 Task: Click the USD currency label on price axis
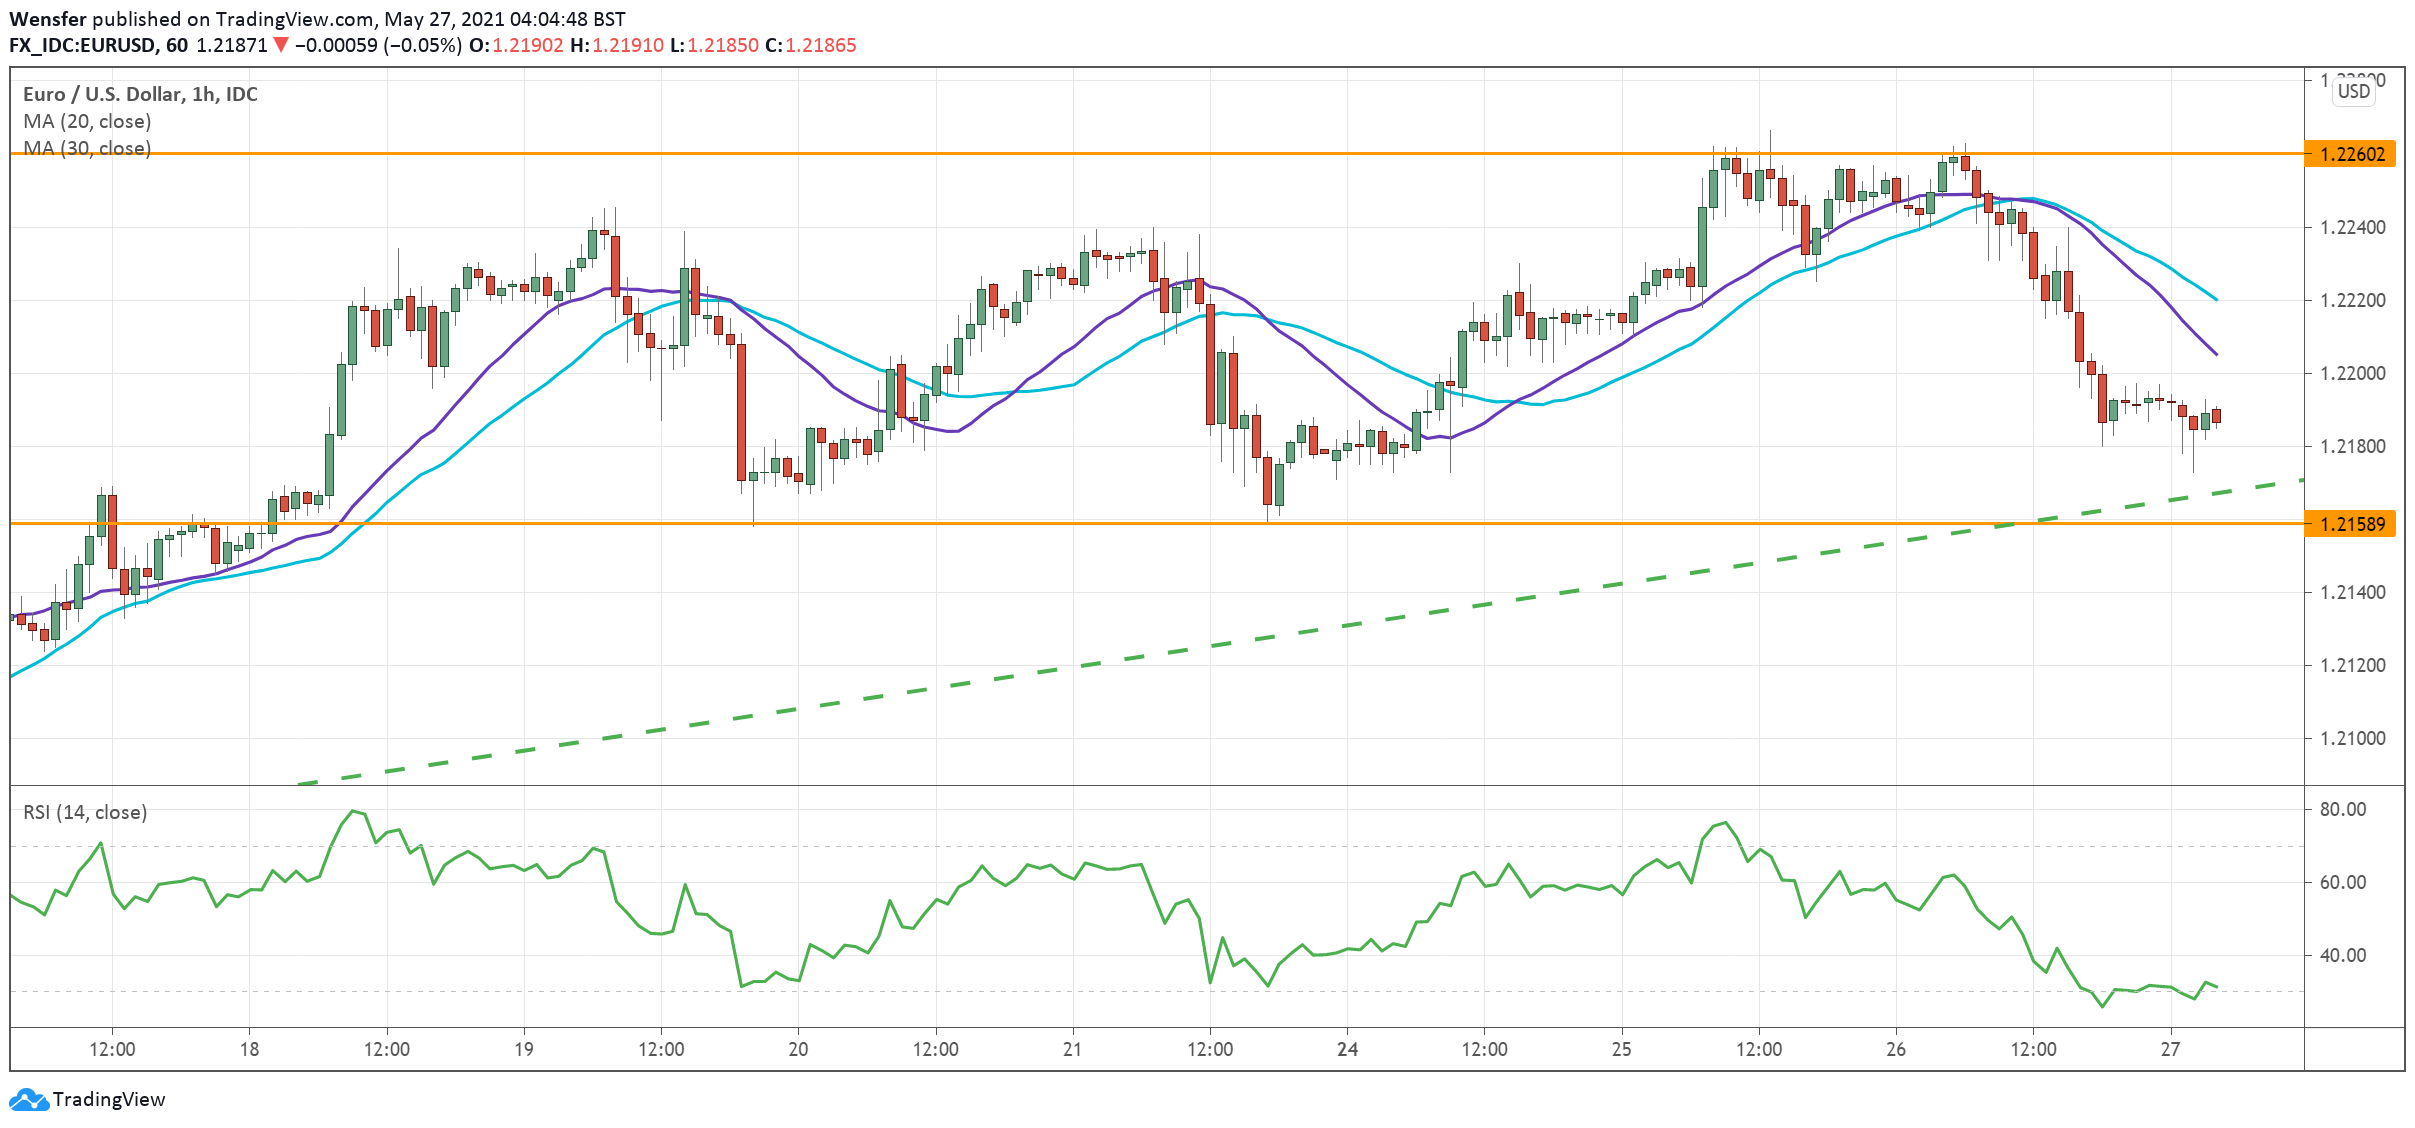(2353, 92)
